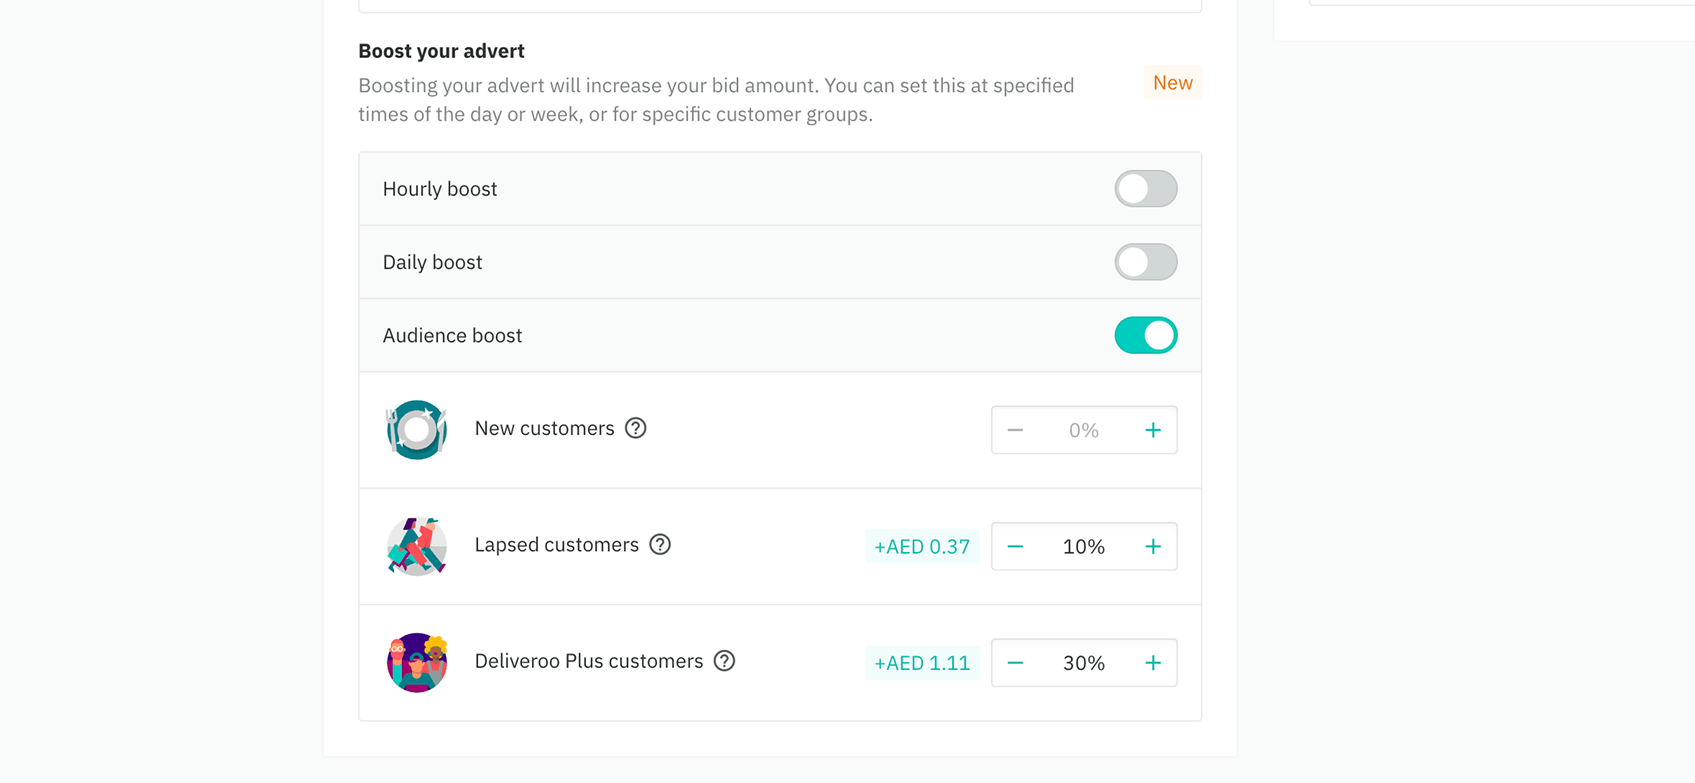Viewport: 1695px width, 783px height.
Task: Decrease the Lapsed customers boost percentage
Action: point(1015,546)
